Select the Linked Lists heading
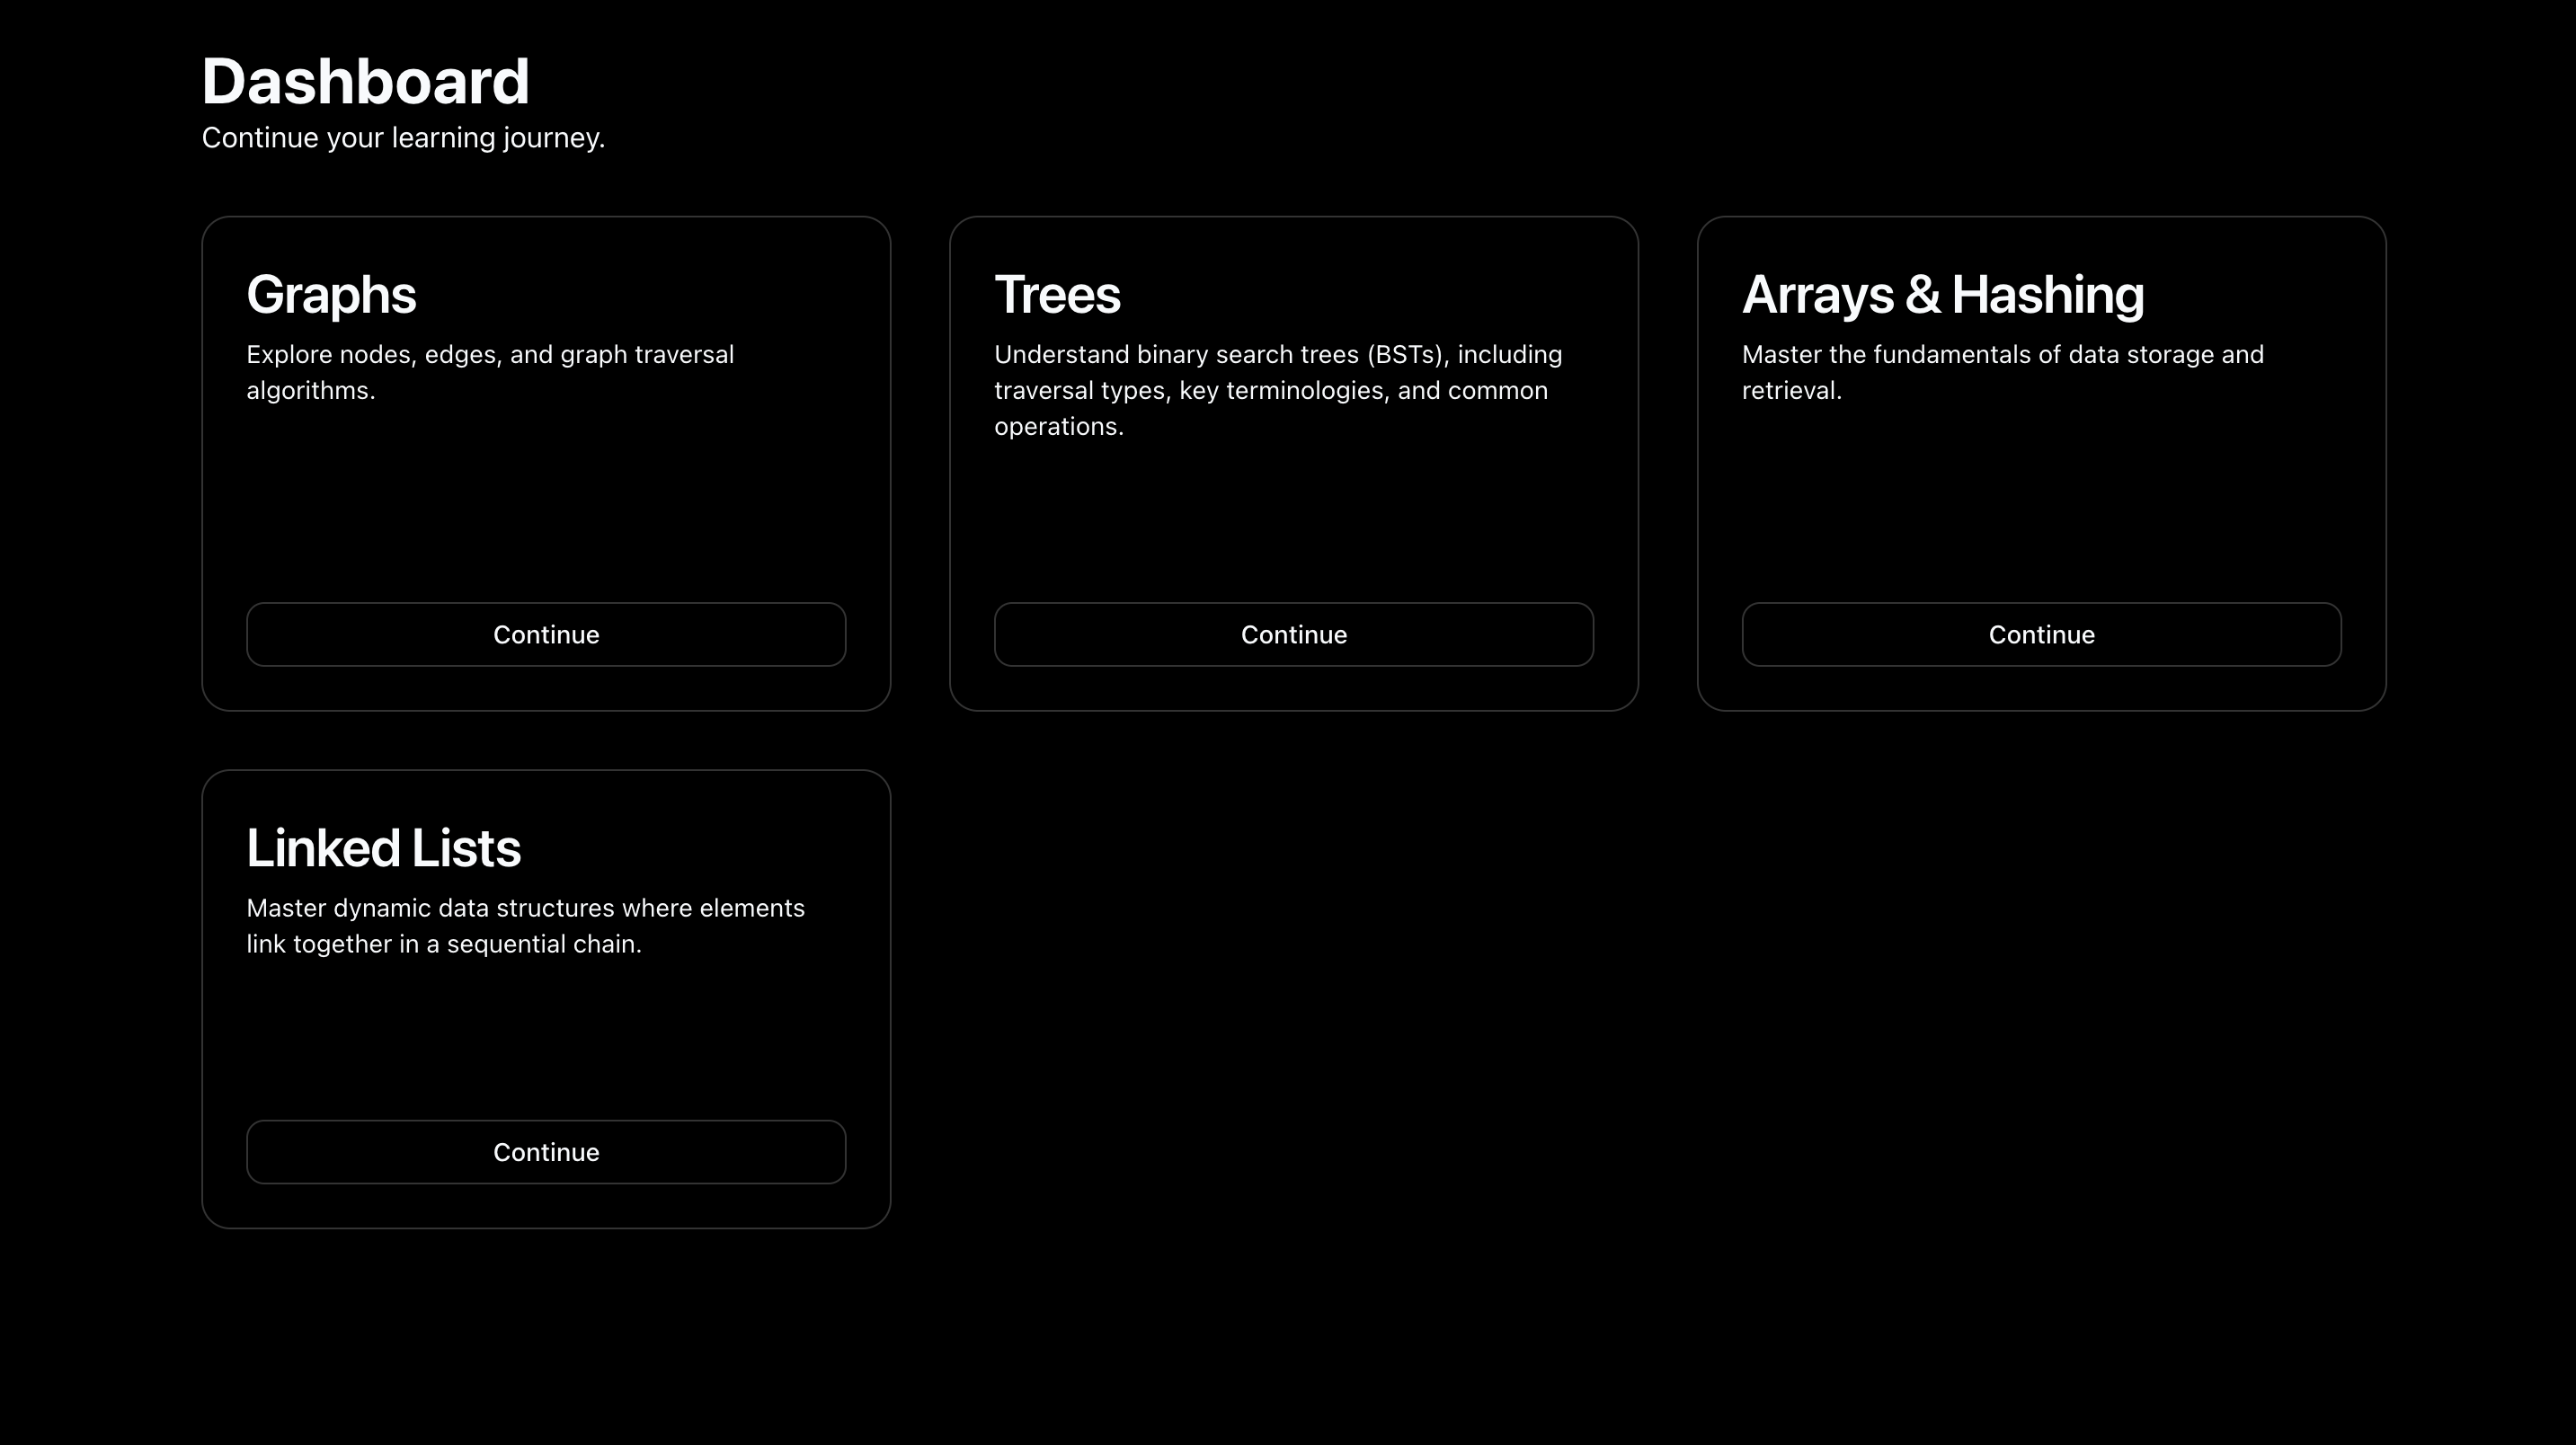 383,848
